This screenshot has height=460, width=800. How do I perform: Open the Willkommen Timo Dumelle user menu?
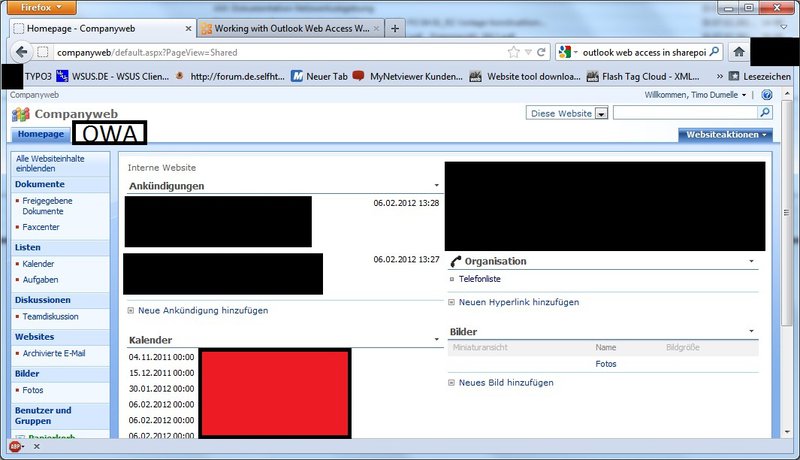tap(695, 95)
